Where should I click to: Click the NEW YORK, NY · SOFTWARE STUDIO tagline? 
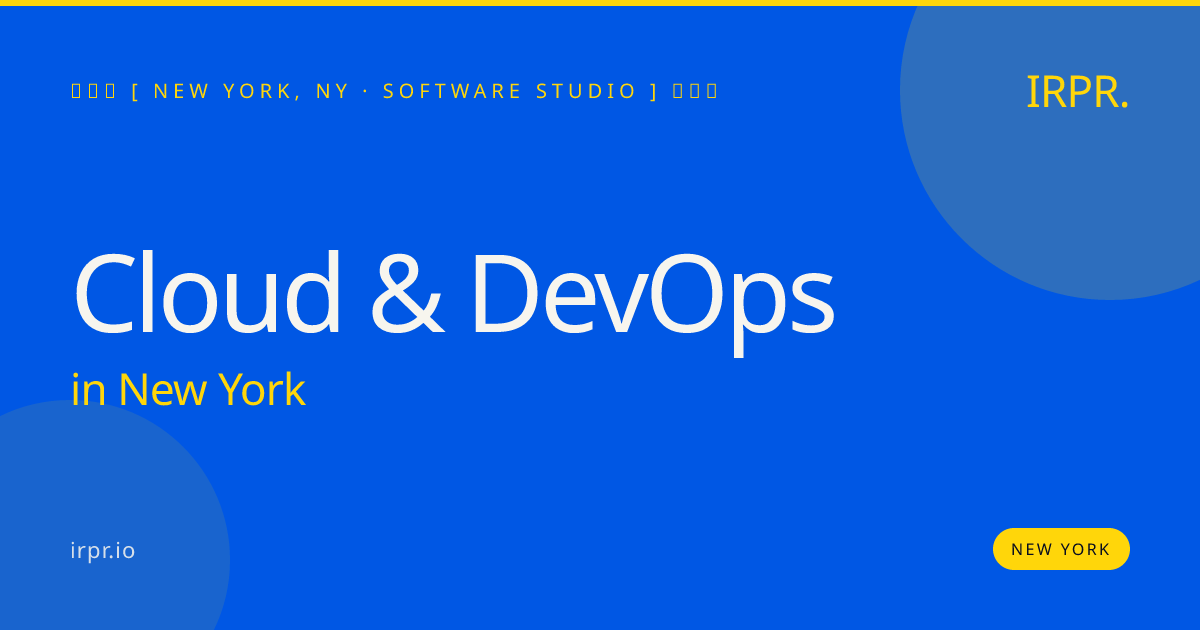click(x=395, y=91)
